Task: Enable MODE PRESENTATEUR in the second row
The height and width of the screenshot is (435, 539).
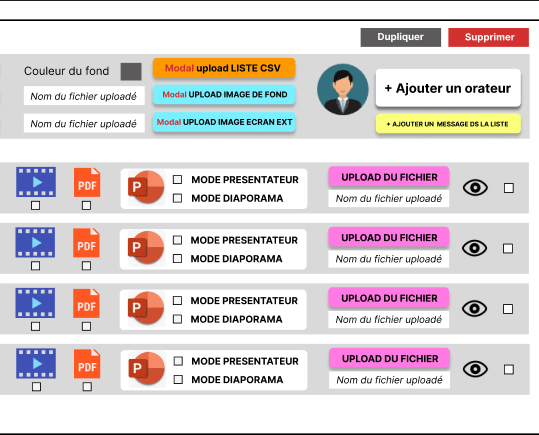Action: (x=177, y=240)
